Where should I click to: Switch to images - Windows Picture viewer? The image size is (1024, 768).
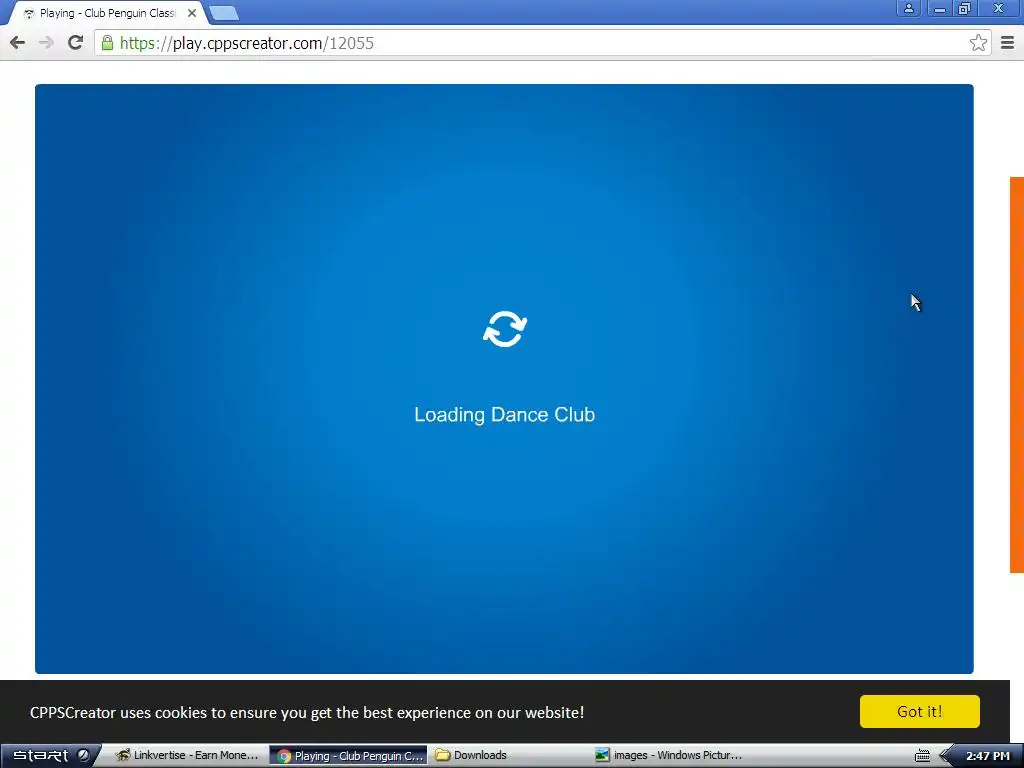[669, 756]
